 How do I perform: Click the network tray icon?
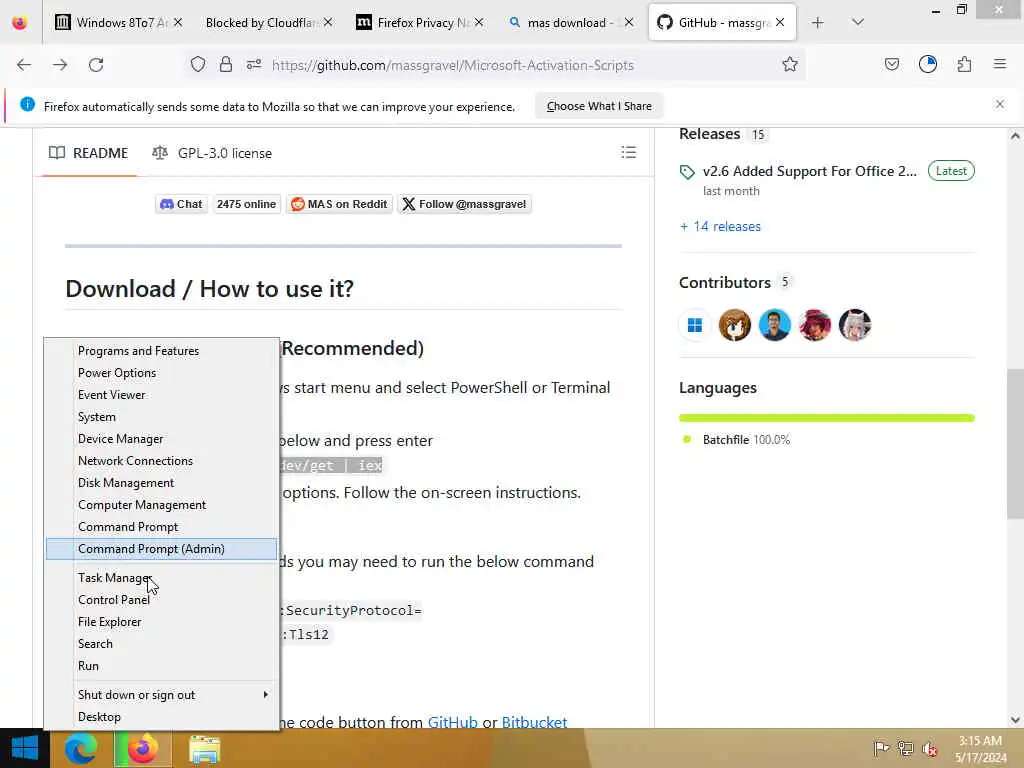(x=906, y=748)
